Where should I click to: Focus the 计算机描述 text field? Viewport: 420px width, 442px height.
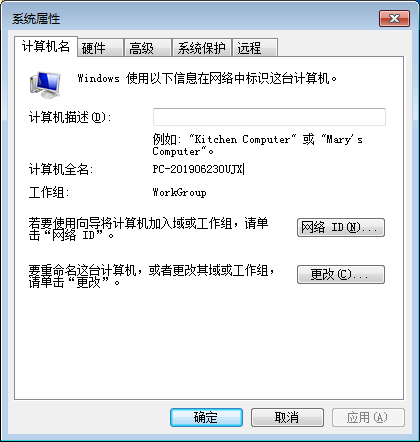coord(269,117)
